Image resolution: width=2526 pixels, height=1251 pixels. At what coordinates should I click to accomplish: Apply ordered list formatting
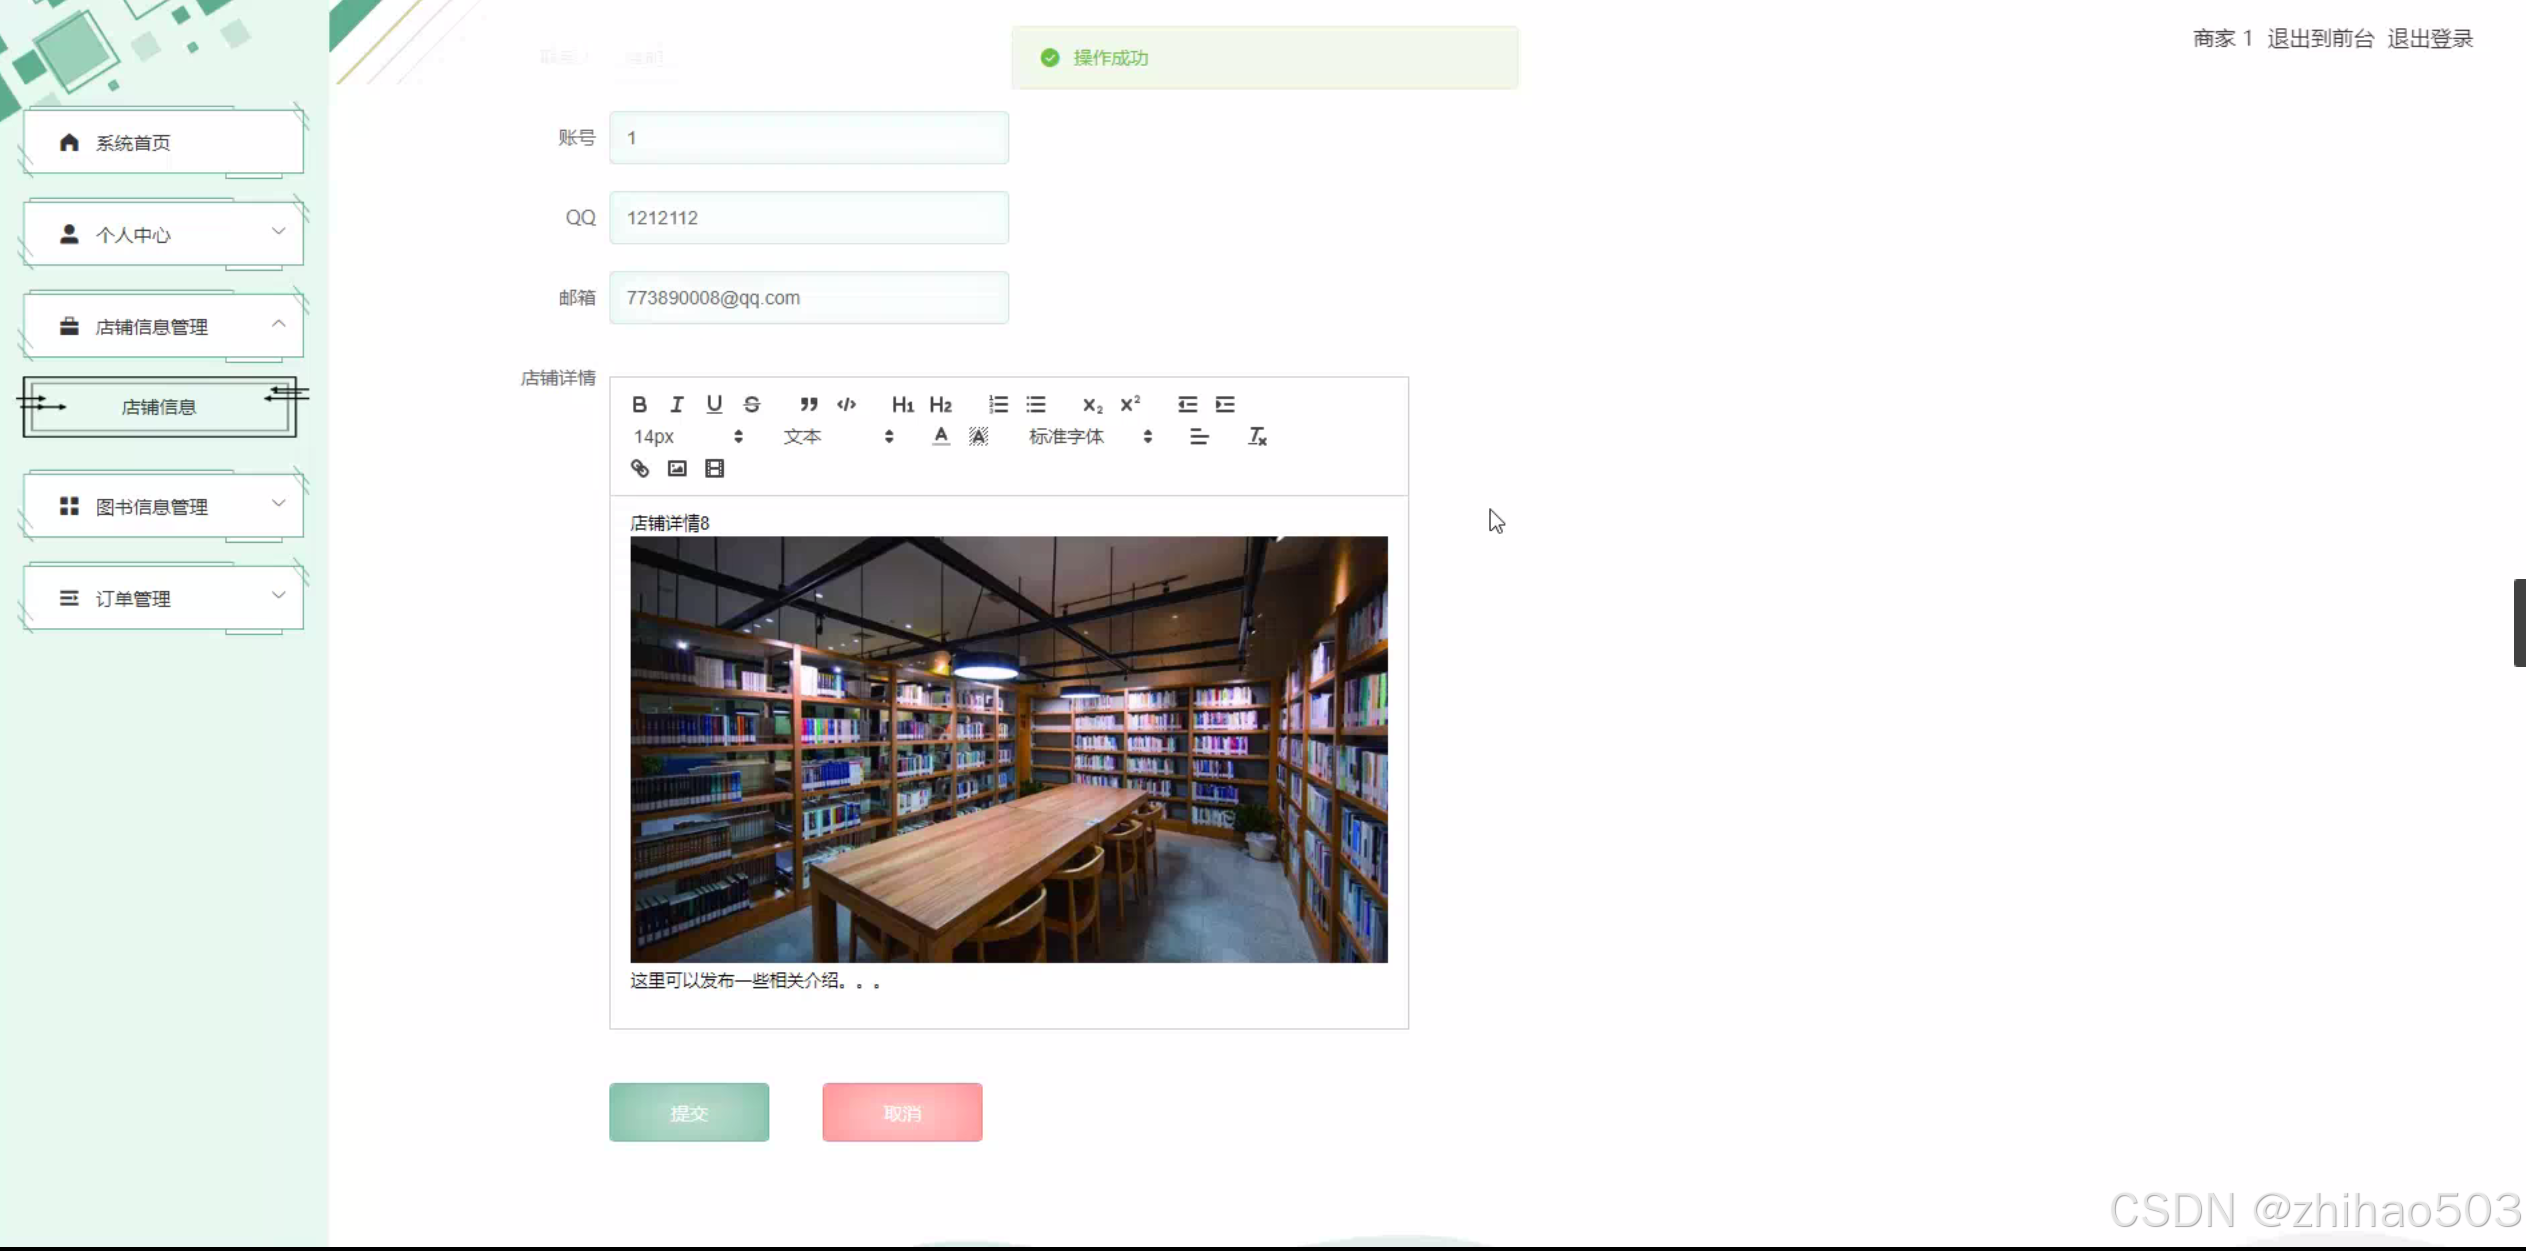[998, 404]
